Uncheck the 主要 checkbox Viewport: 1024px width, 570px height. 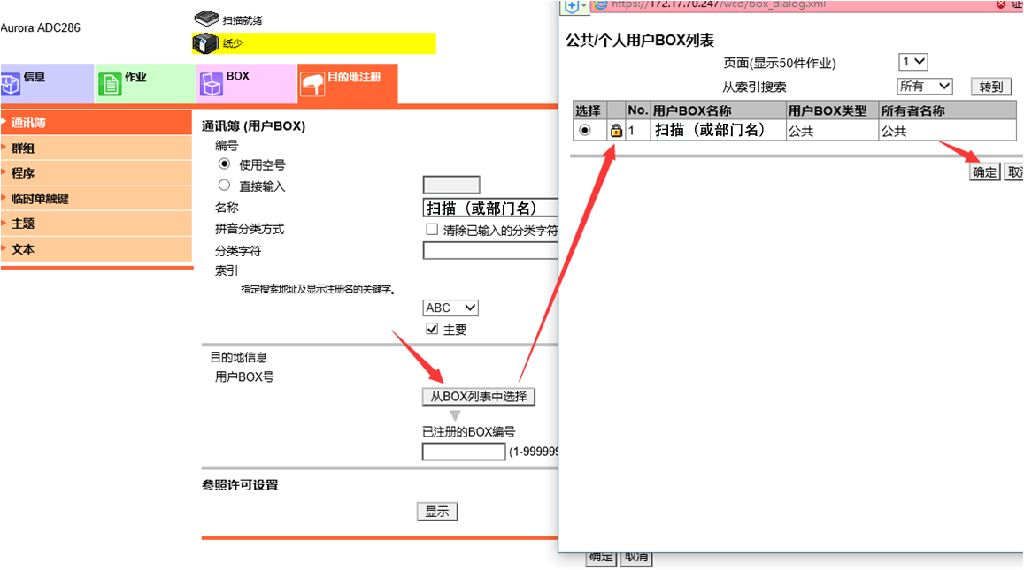[431, 329]
